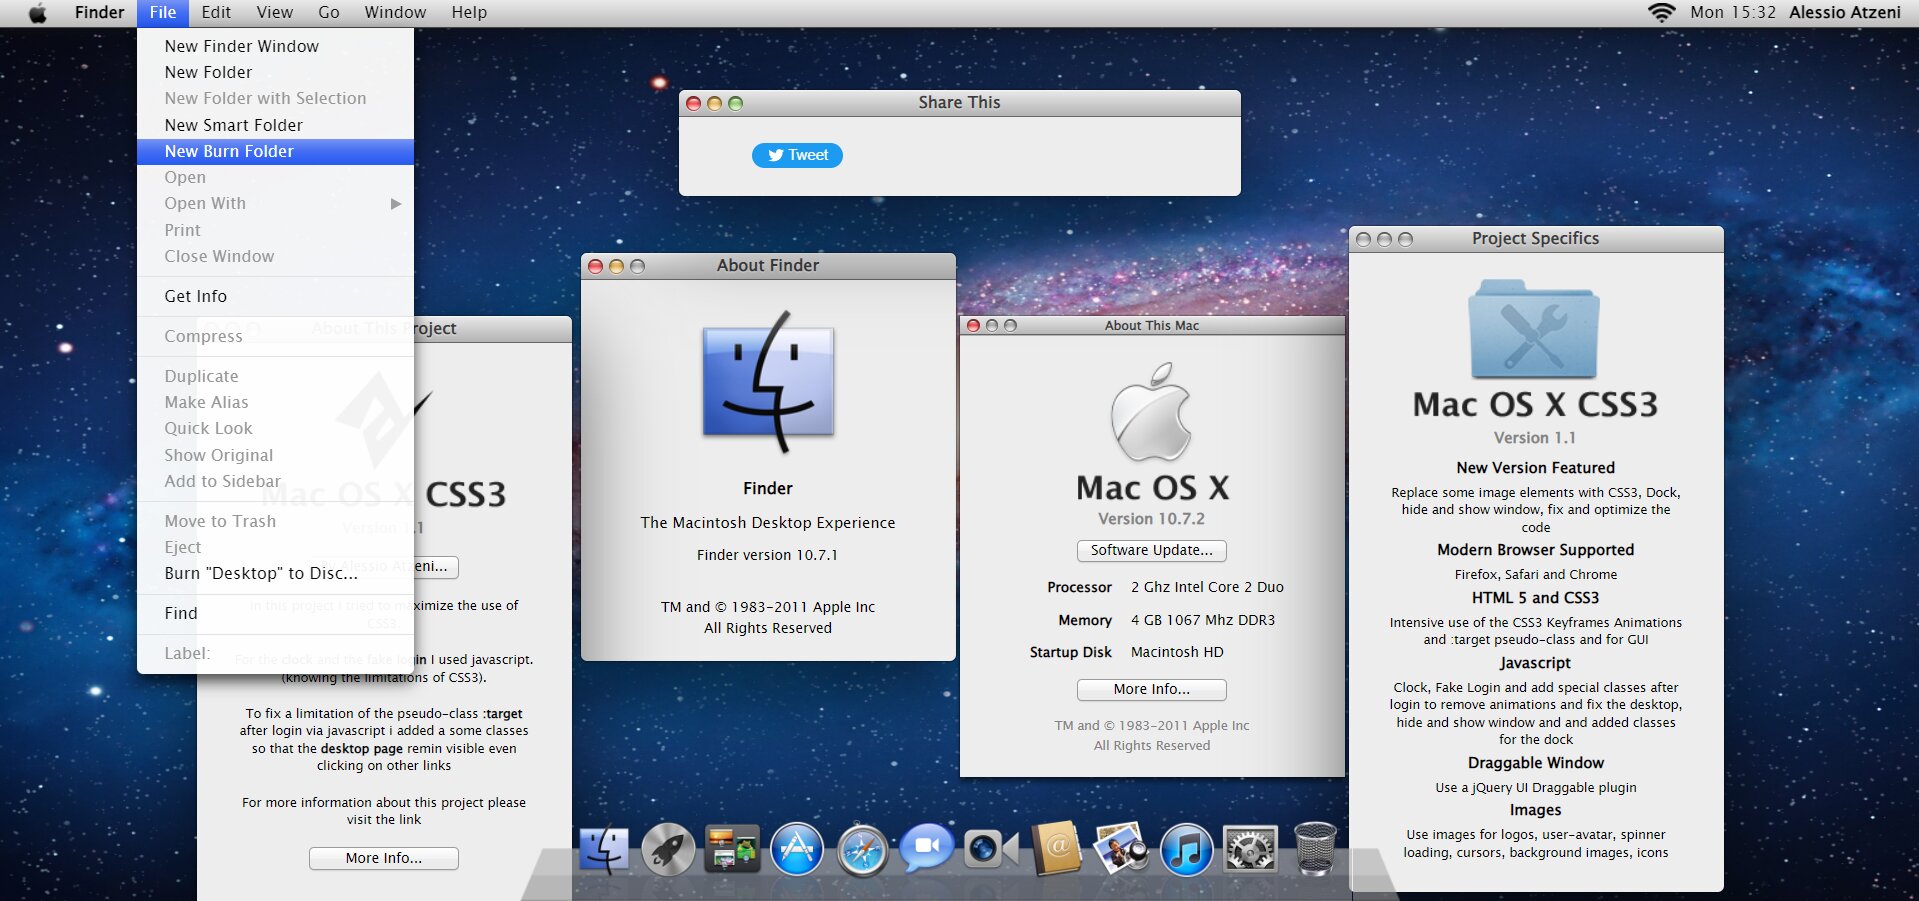The height and width of the screenshot is (901, 1919).
Task: Open System Preferences gear in dock
Action: (1250, 850)
